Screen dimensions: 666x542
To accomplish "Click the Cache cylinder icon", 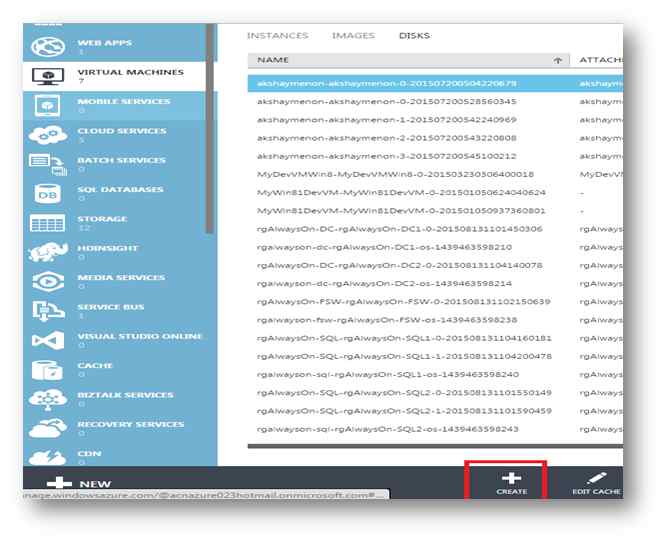I will pyautogui.click(x=47, y=370).
